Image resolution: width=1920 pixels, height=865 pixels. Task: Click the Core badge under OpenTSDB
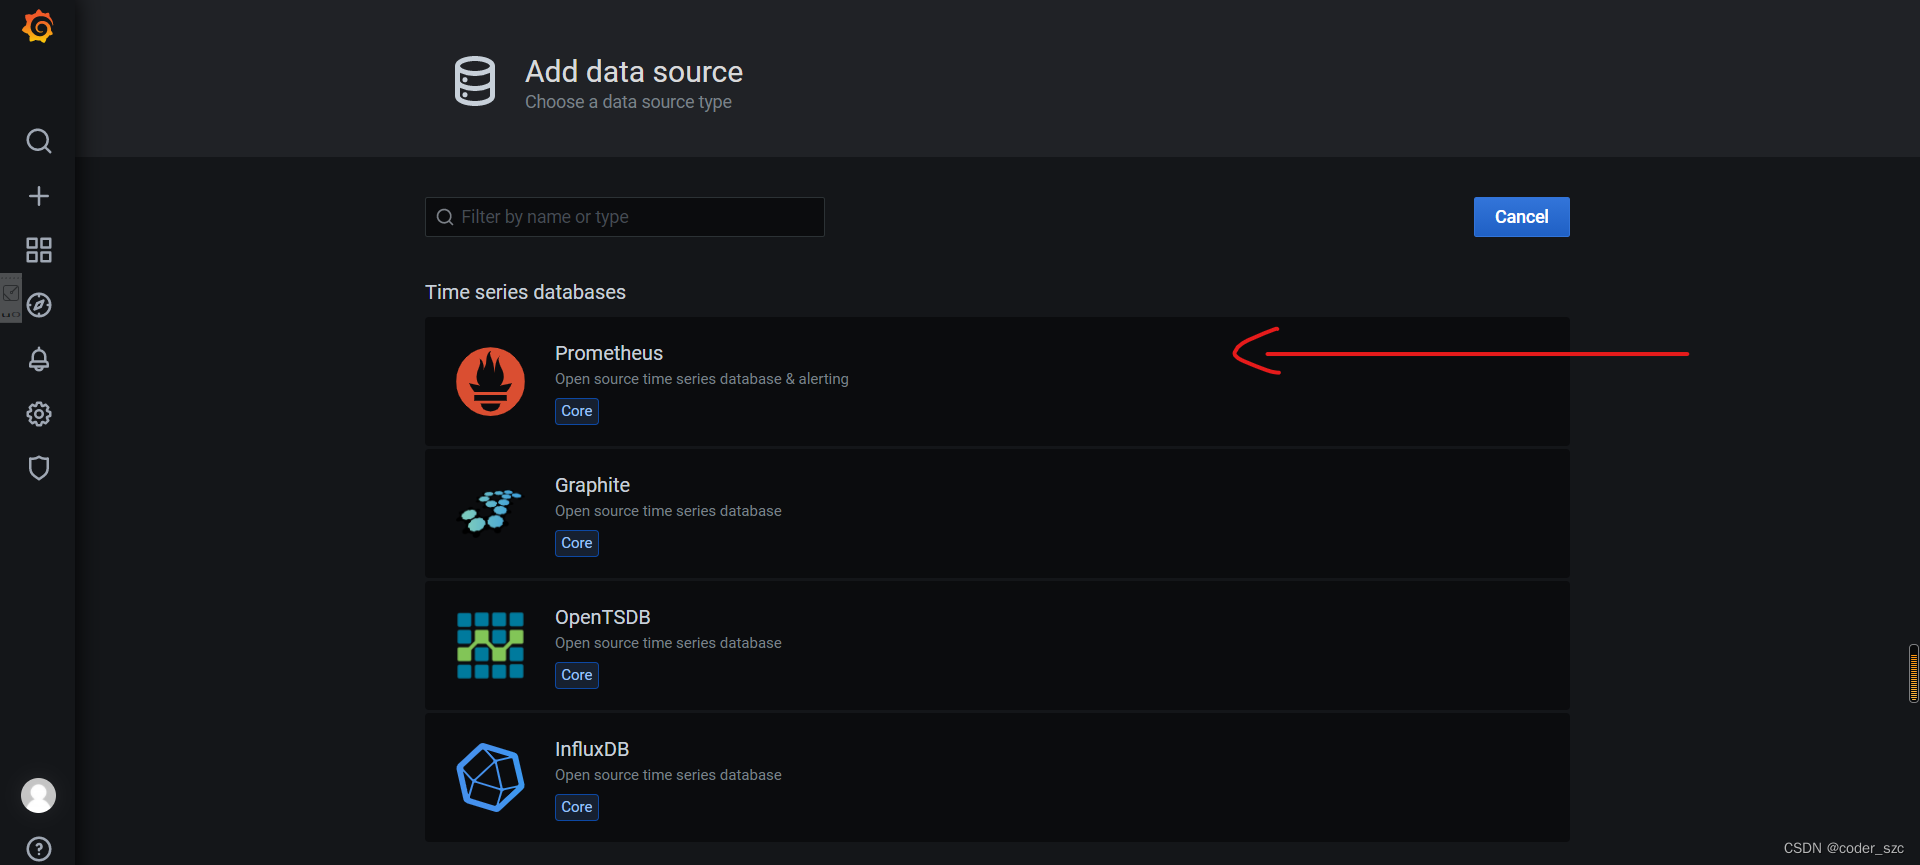pyautogui.click(x=577, y=675)
